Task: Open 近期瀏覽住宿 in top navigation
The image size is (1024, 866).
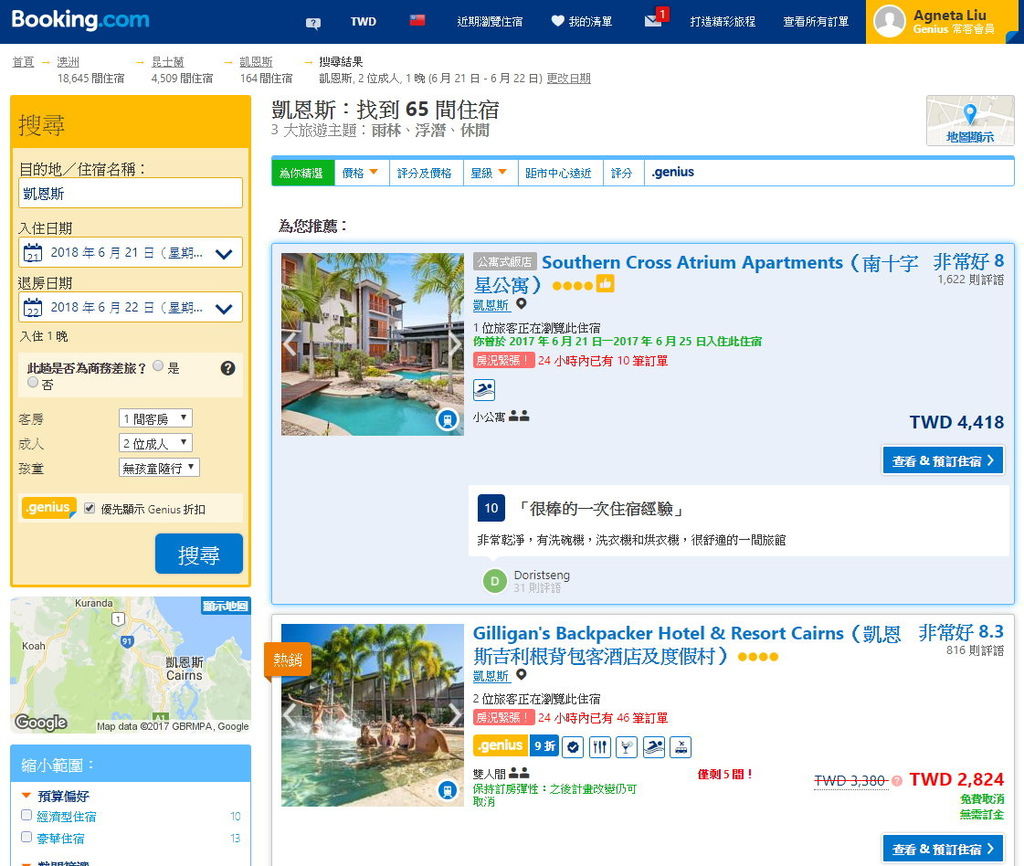Action: (x=490, y=22)
